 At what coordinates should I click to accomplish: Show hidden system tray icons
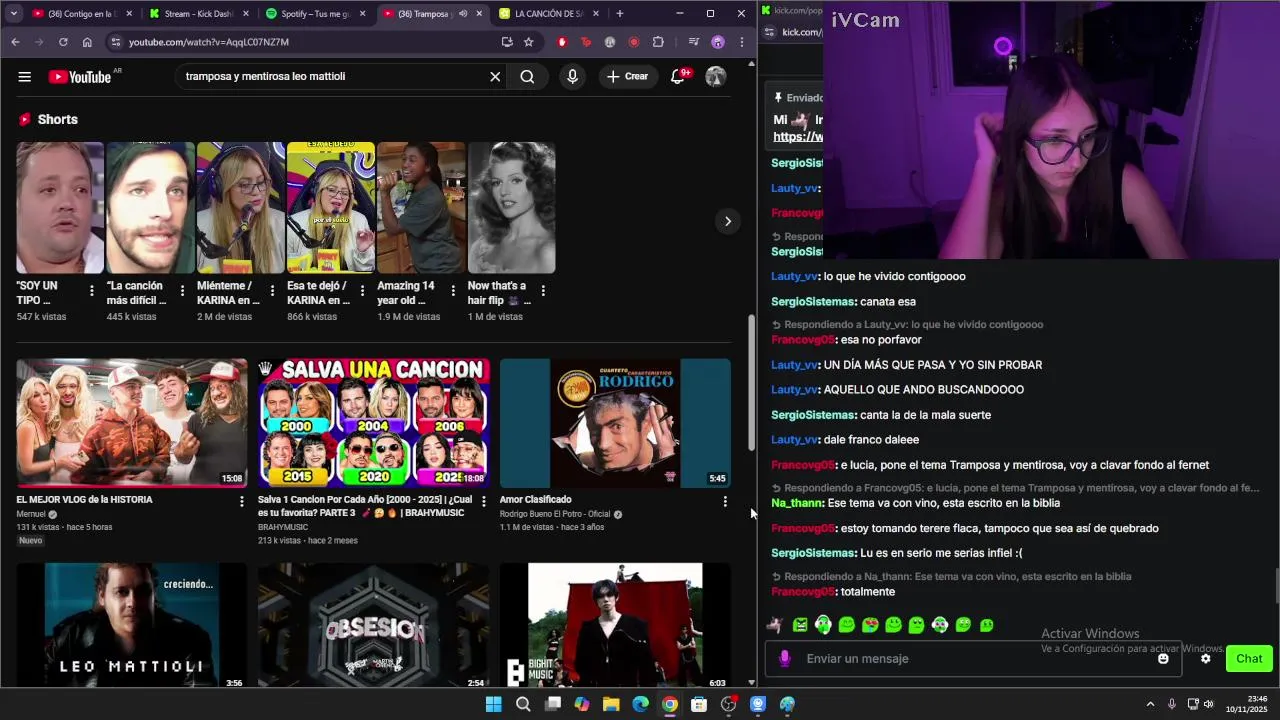(1150, 704)
